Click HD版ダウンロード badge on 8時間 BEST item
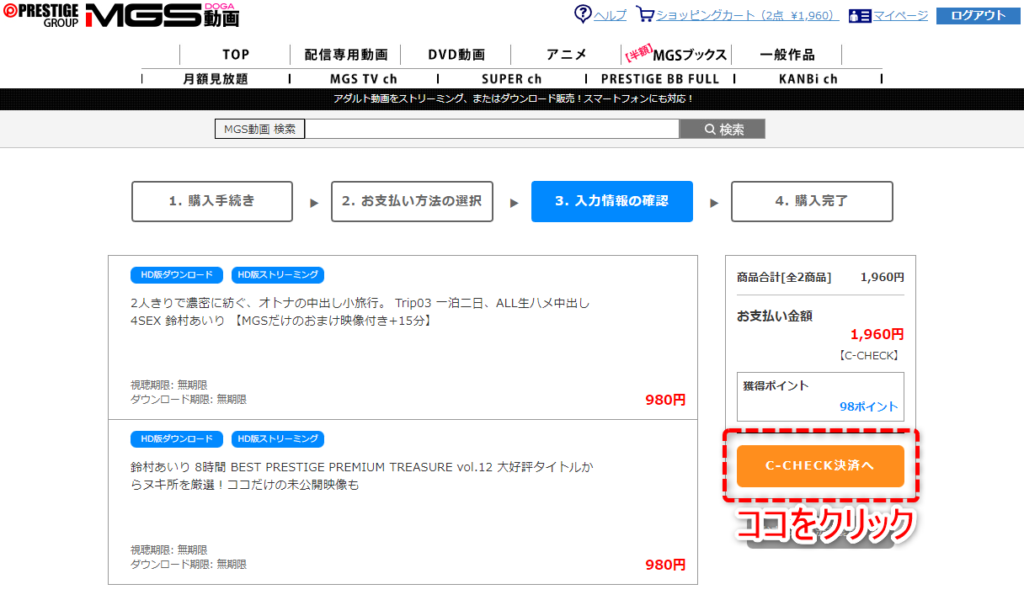Viewport: 1024px width, 616px height. point(176,439)
